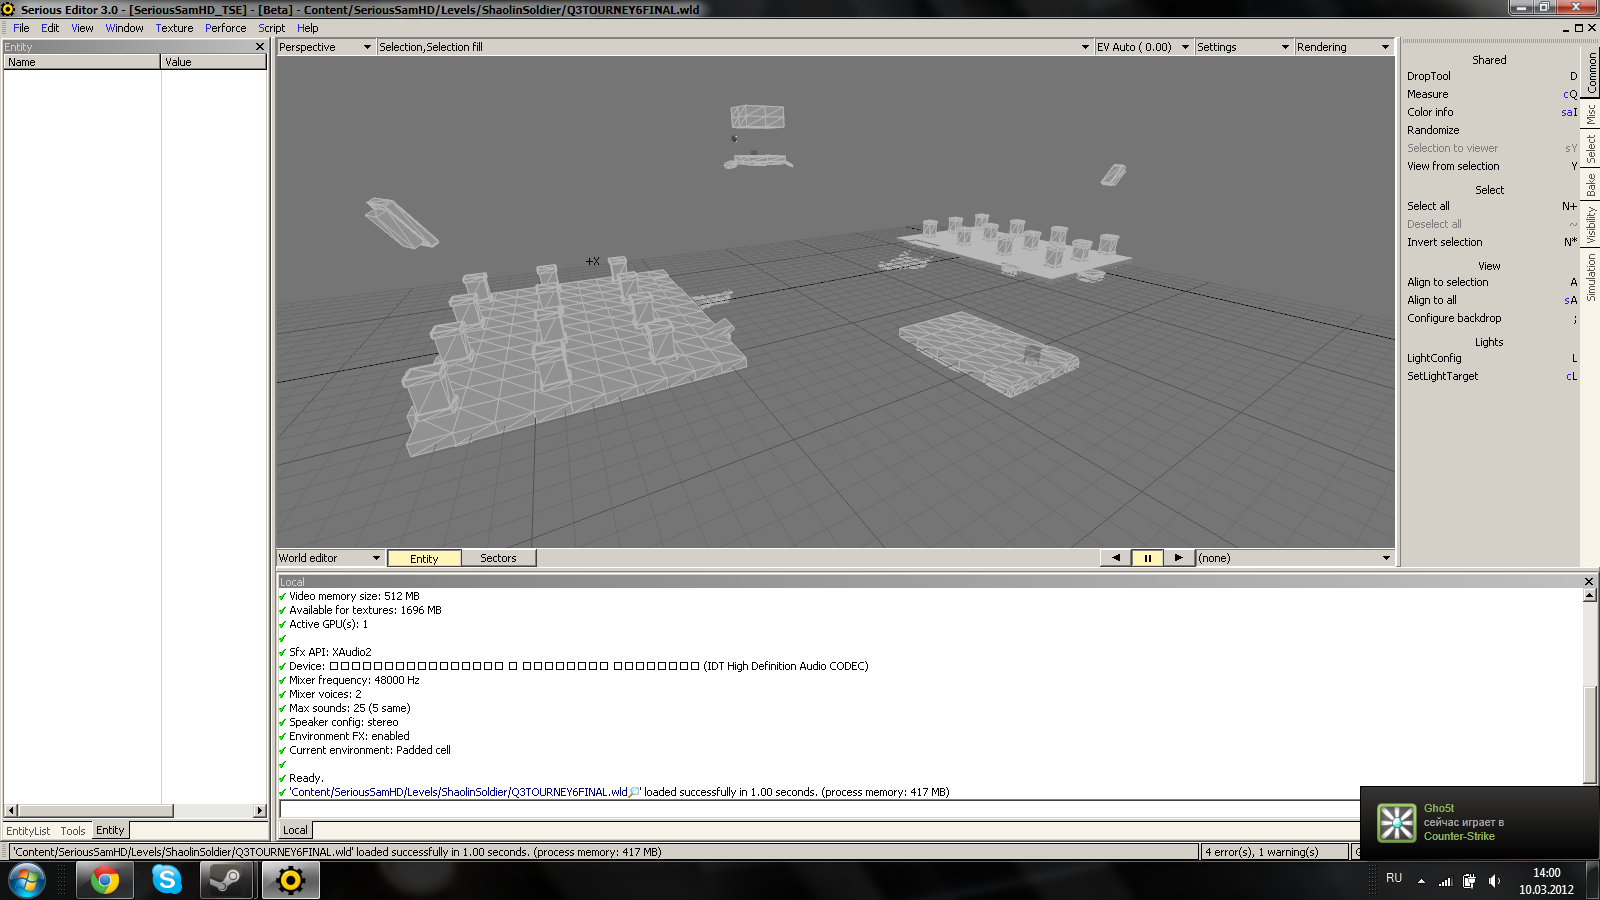This screenshot has width=1600, height=900.
Task: Open the Edit menu
Action: tap(50, 28)
